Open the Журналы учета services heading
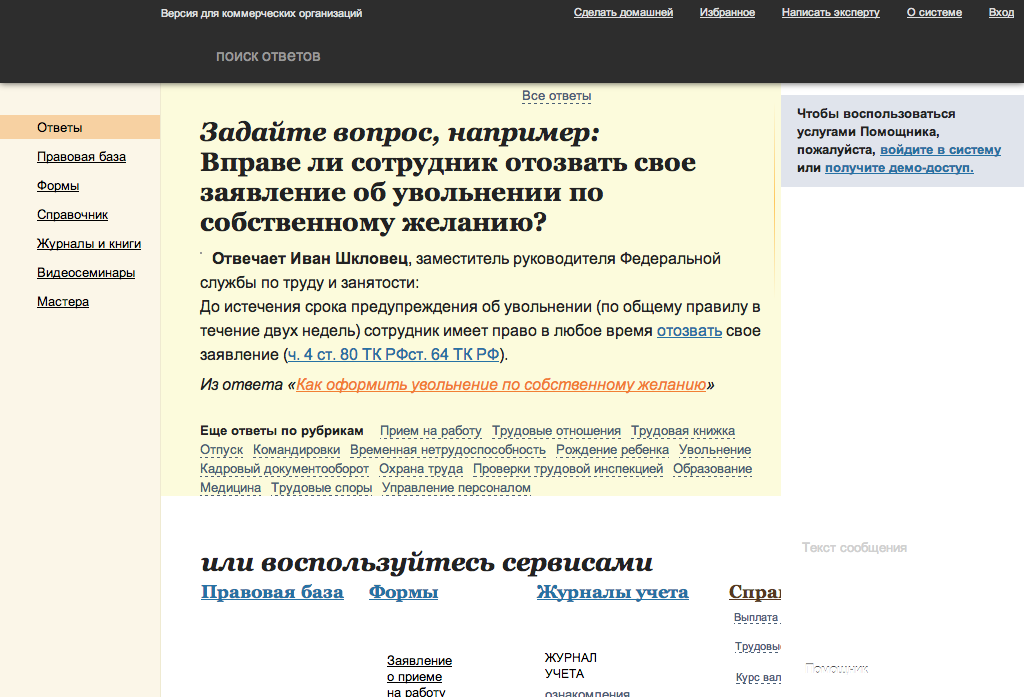 point(612,592)
